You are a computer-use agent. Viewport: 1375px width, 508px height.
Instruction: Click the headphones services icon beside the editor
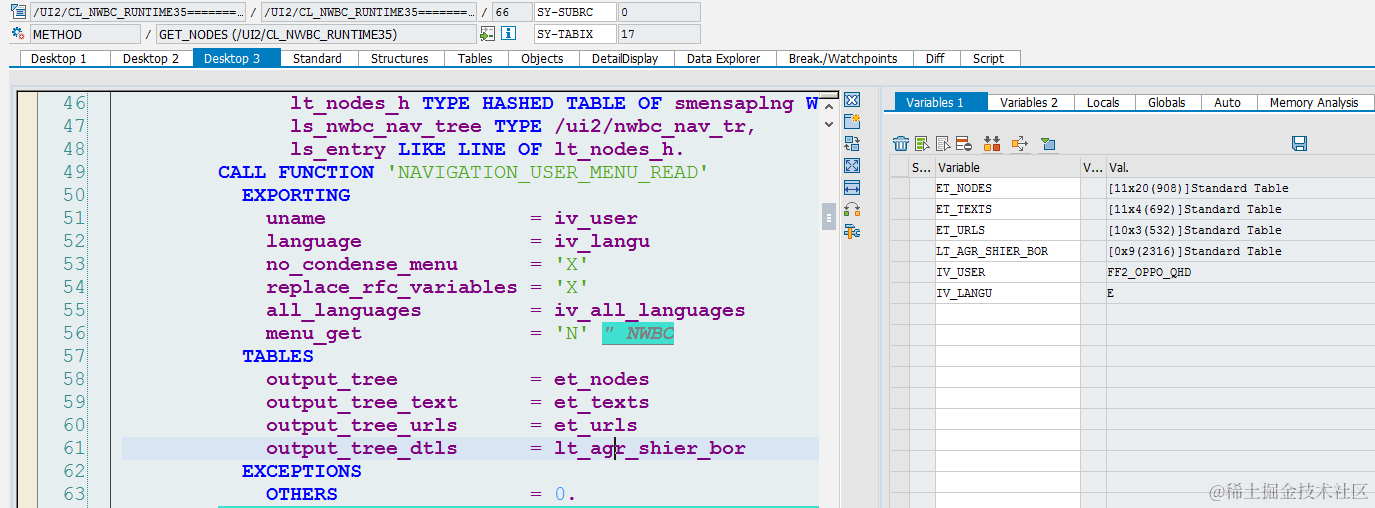click(x=852, y=210)
